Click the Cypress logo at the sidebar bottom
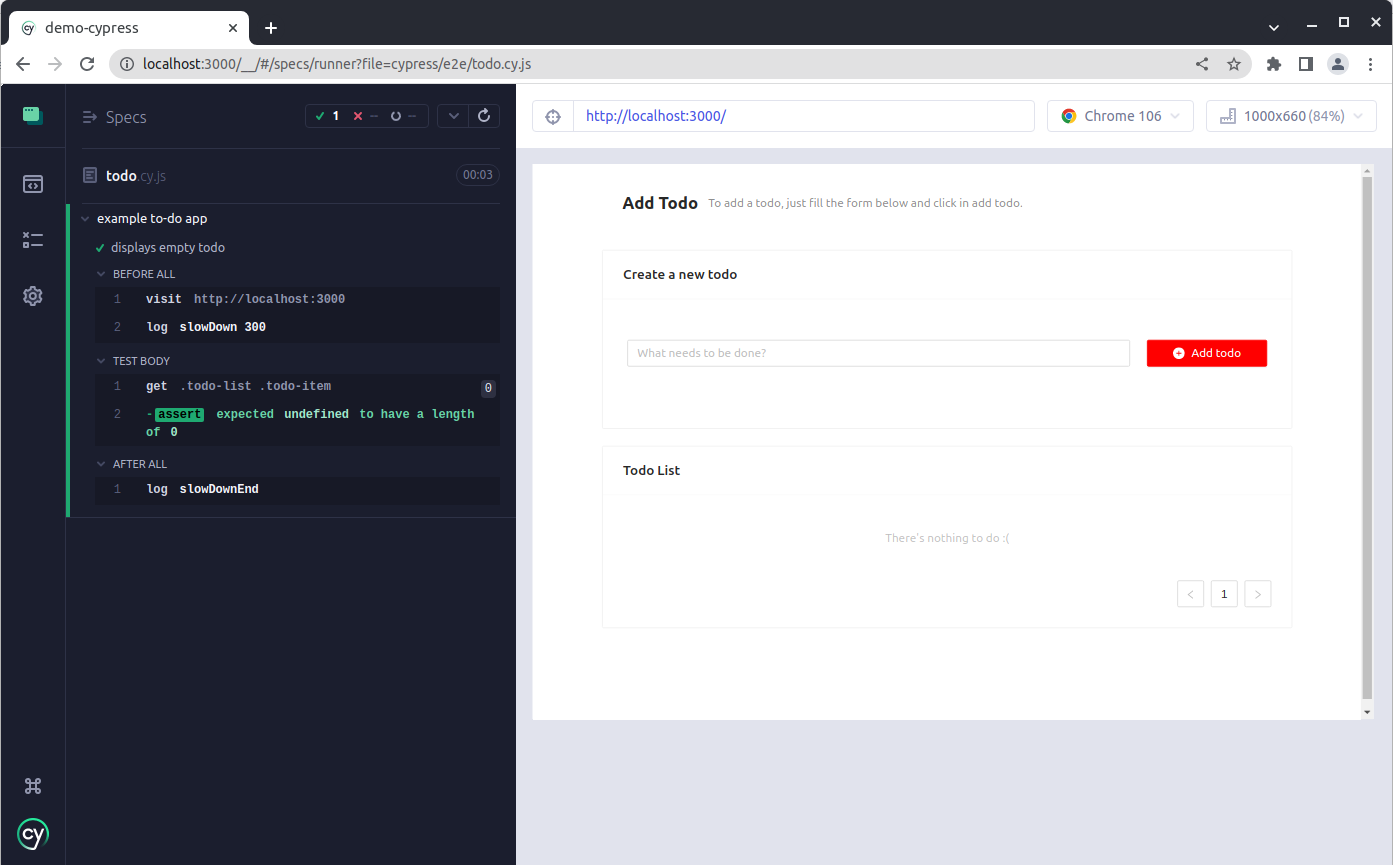The image size is (1393, 865). point(33,834)
